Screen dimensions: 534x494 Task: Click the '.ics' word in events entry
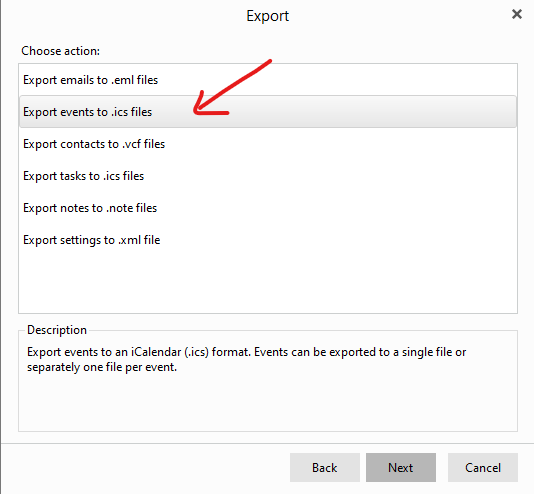click(119, 112)
